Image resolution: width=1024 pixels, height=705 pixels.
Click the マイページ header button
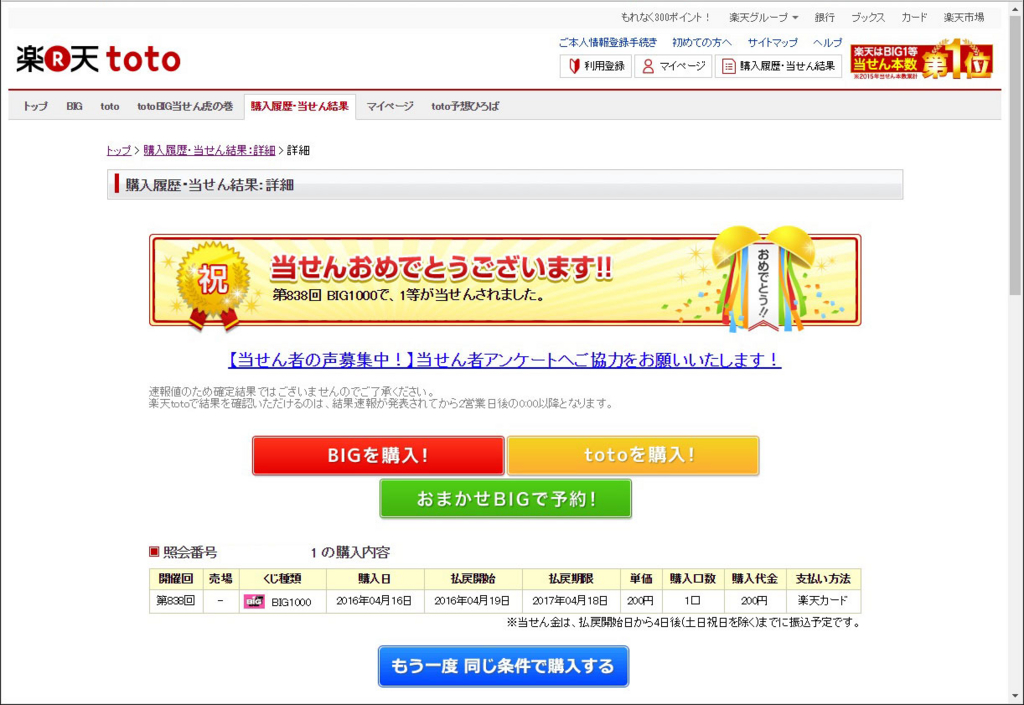click(673, 66)
